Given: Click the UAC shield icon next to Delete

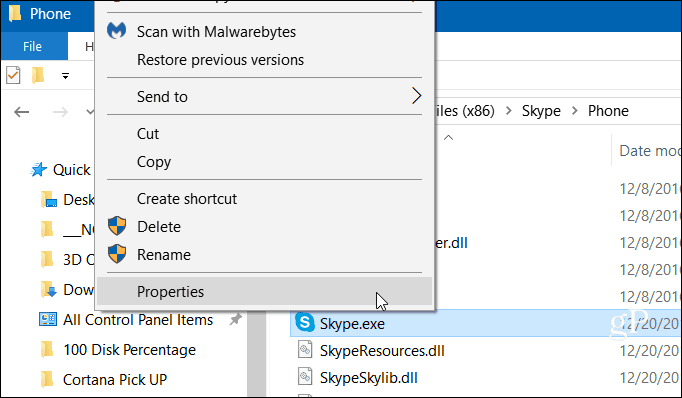Looking at the screenshot, I should (x=117, y=226).
